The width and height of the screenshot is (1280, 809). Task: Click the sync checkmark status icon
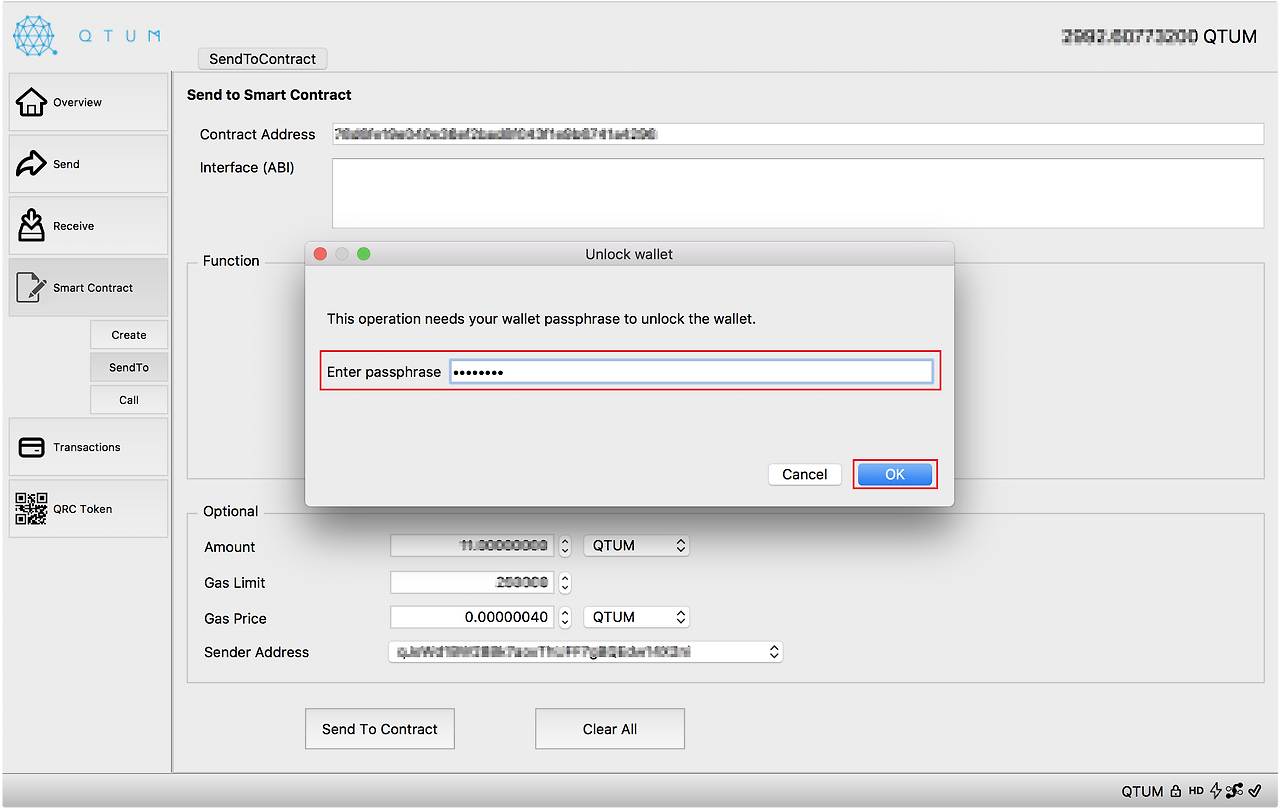pyautogui.click(x=1255, y=791)
